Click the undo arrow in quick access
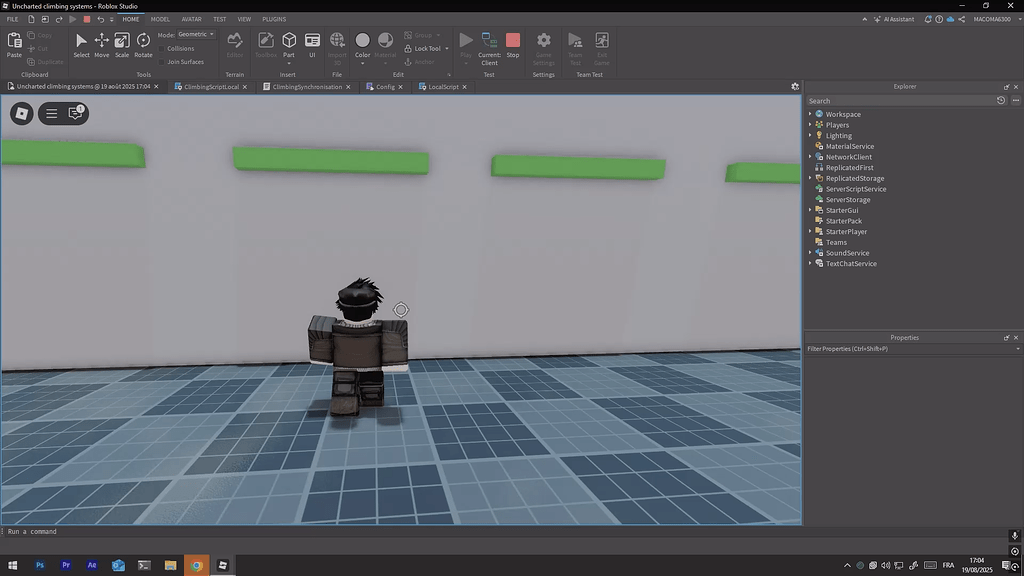The height and width of the screenshot is (576, 1024). [x=101, y=19]
